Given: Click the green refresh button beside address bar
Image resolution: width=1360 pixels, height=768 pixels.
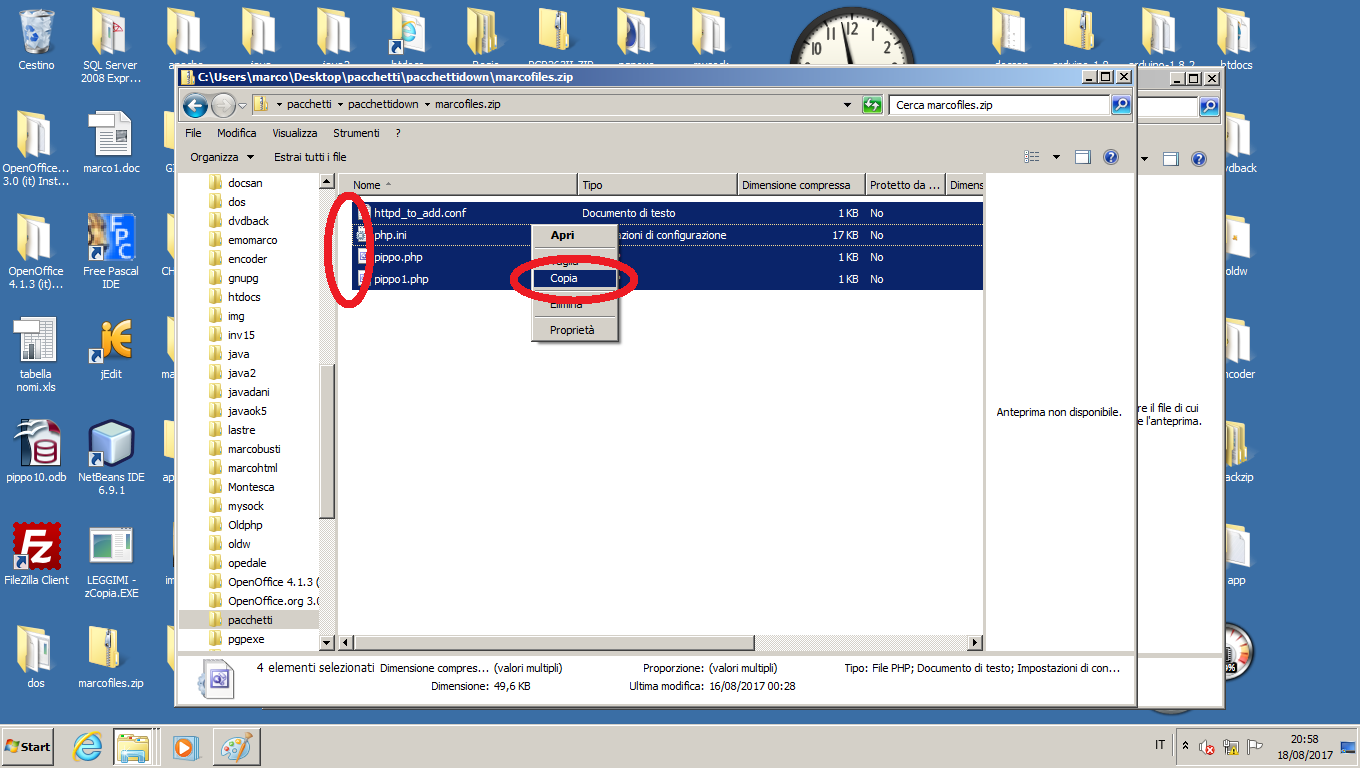Looking at the screenshot, I should click(x=872, y=105).
